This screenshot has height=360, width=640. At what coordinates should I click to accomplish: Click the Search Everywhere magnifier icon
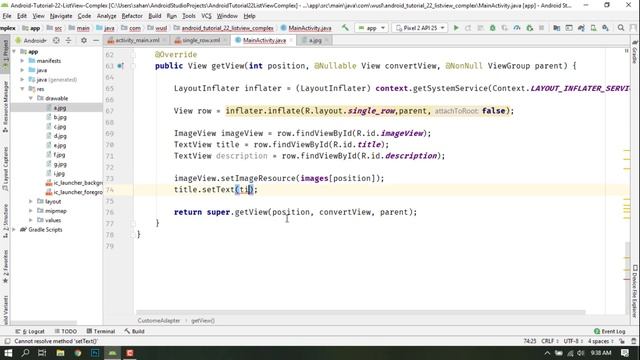(621, 28)
